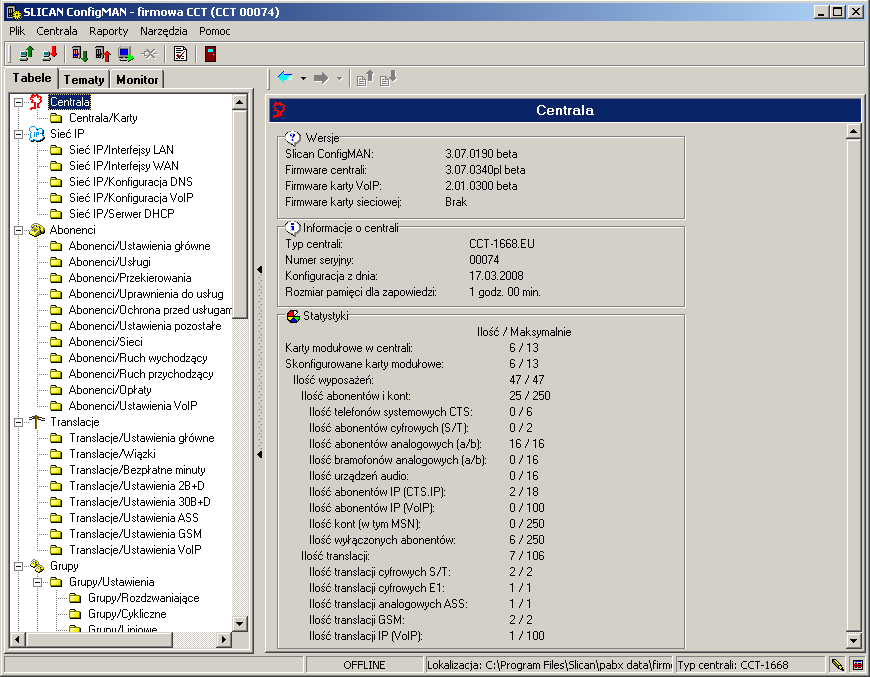Screen dimensions: 870x677
Task: Collapse the Grupy/Ustawienia subfolder node
Action: pos(37,582)
